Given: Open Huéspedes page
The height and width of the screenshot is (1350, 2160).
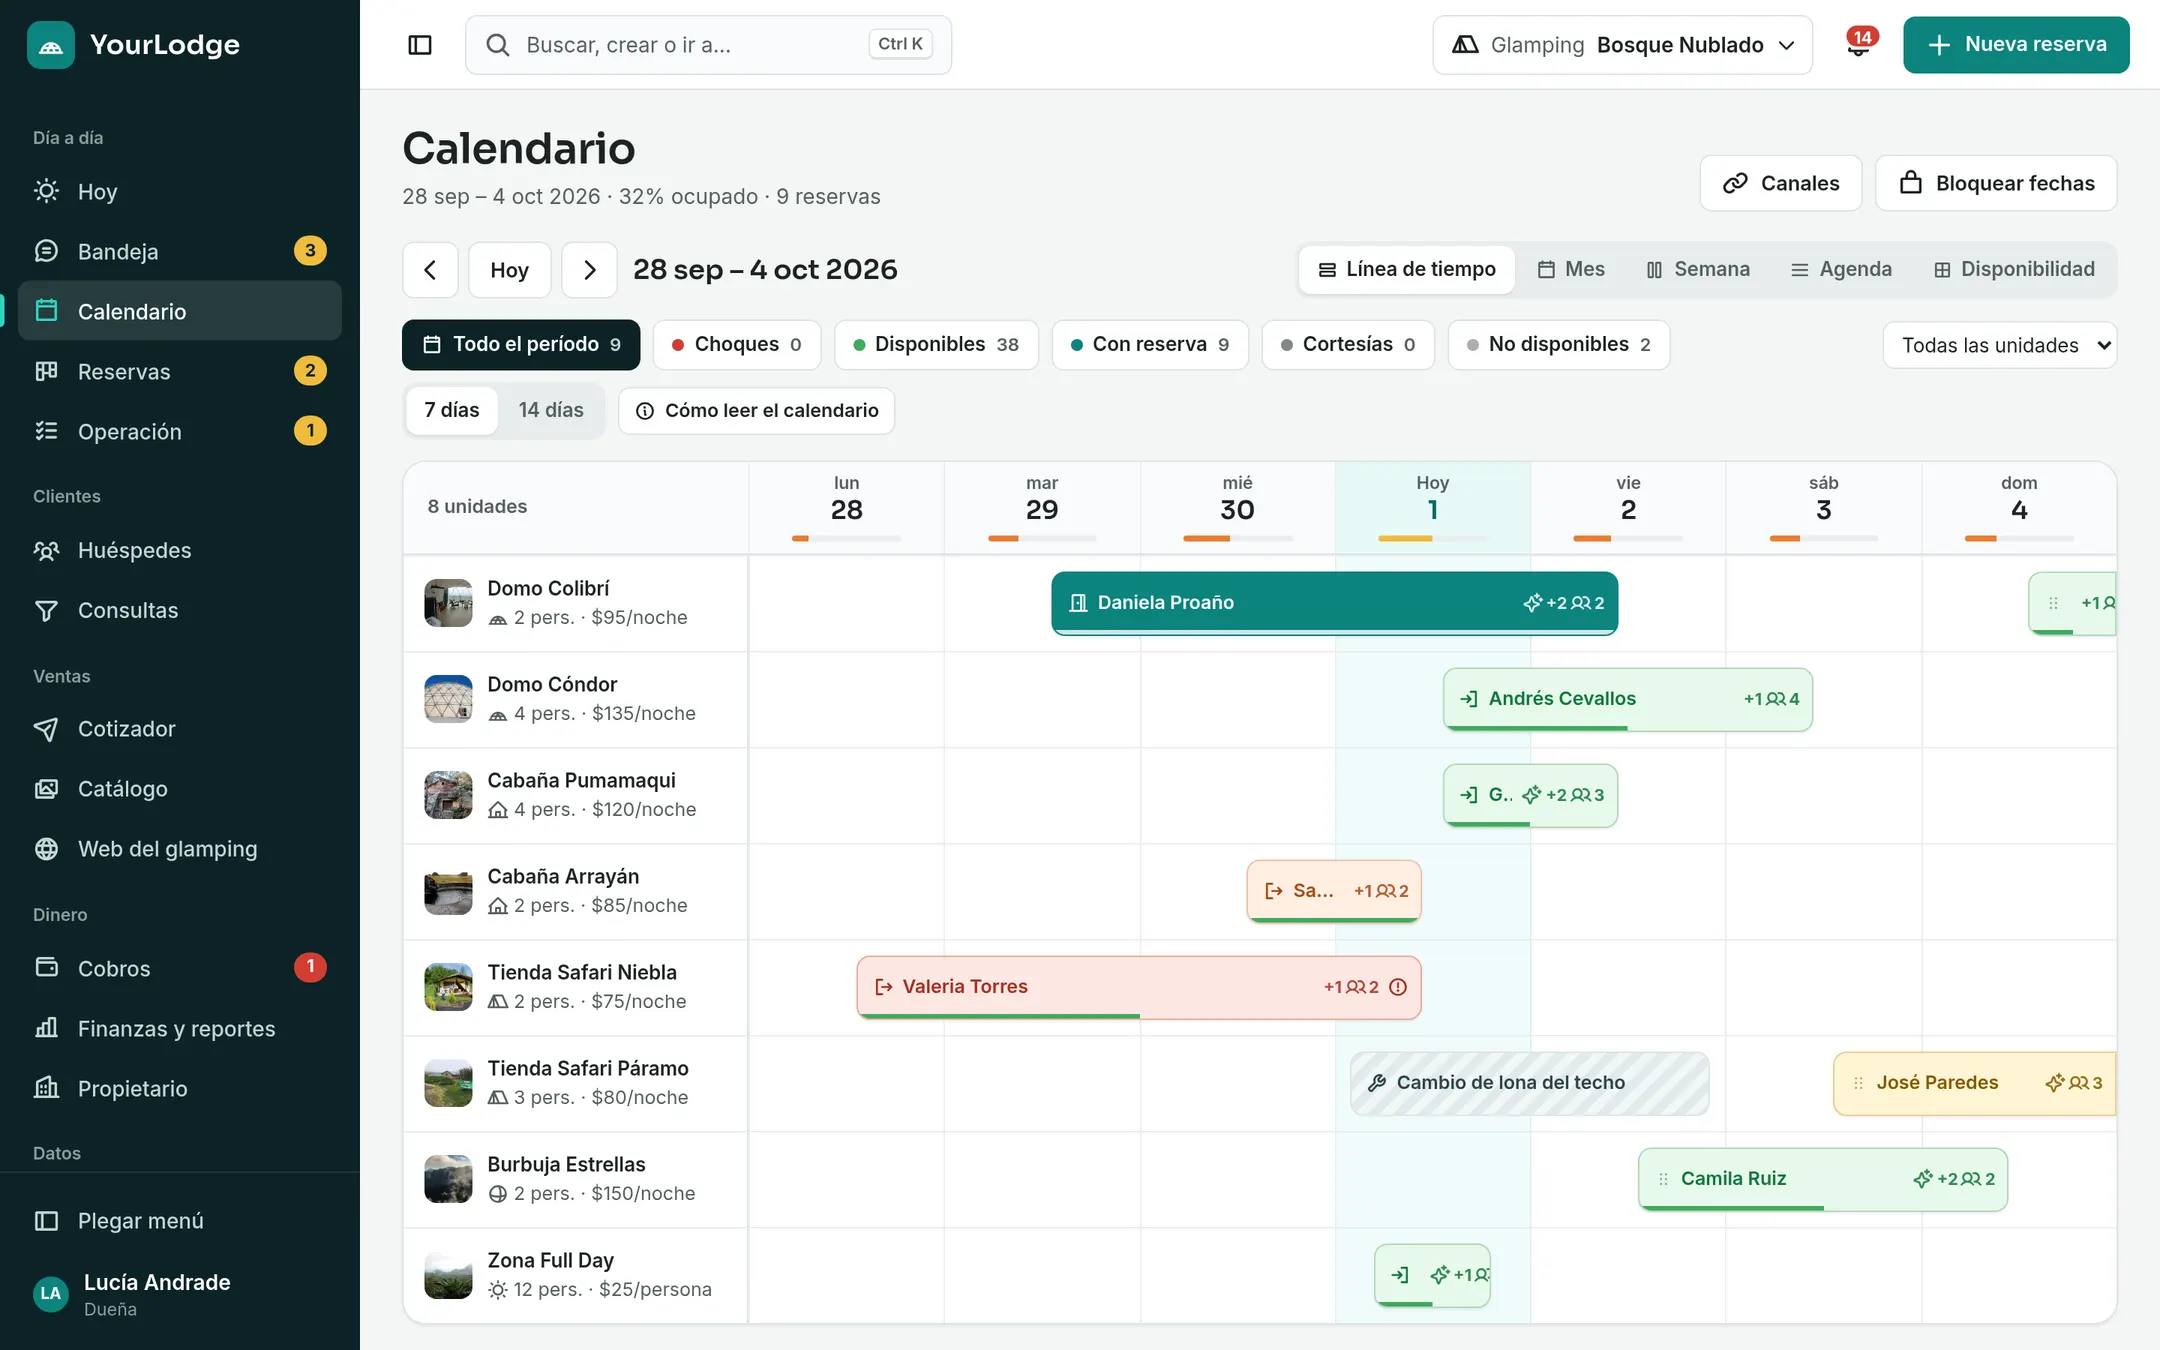Looking at the screenshot, I should pos(180,550).
